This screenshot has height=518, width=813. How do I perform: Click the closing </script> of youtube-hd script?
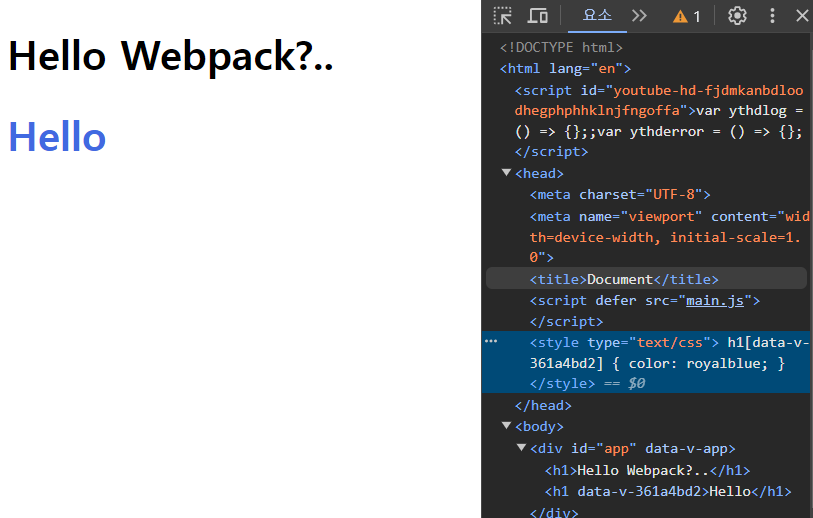[x=551, y=151]
